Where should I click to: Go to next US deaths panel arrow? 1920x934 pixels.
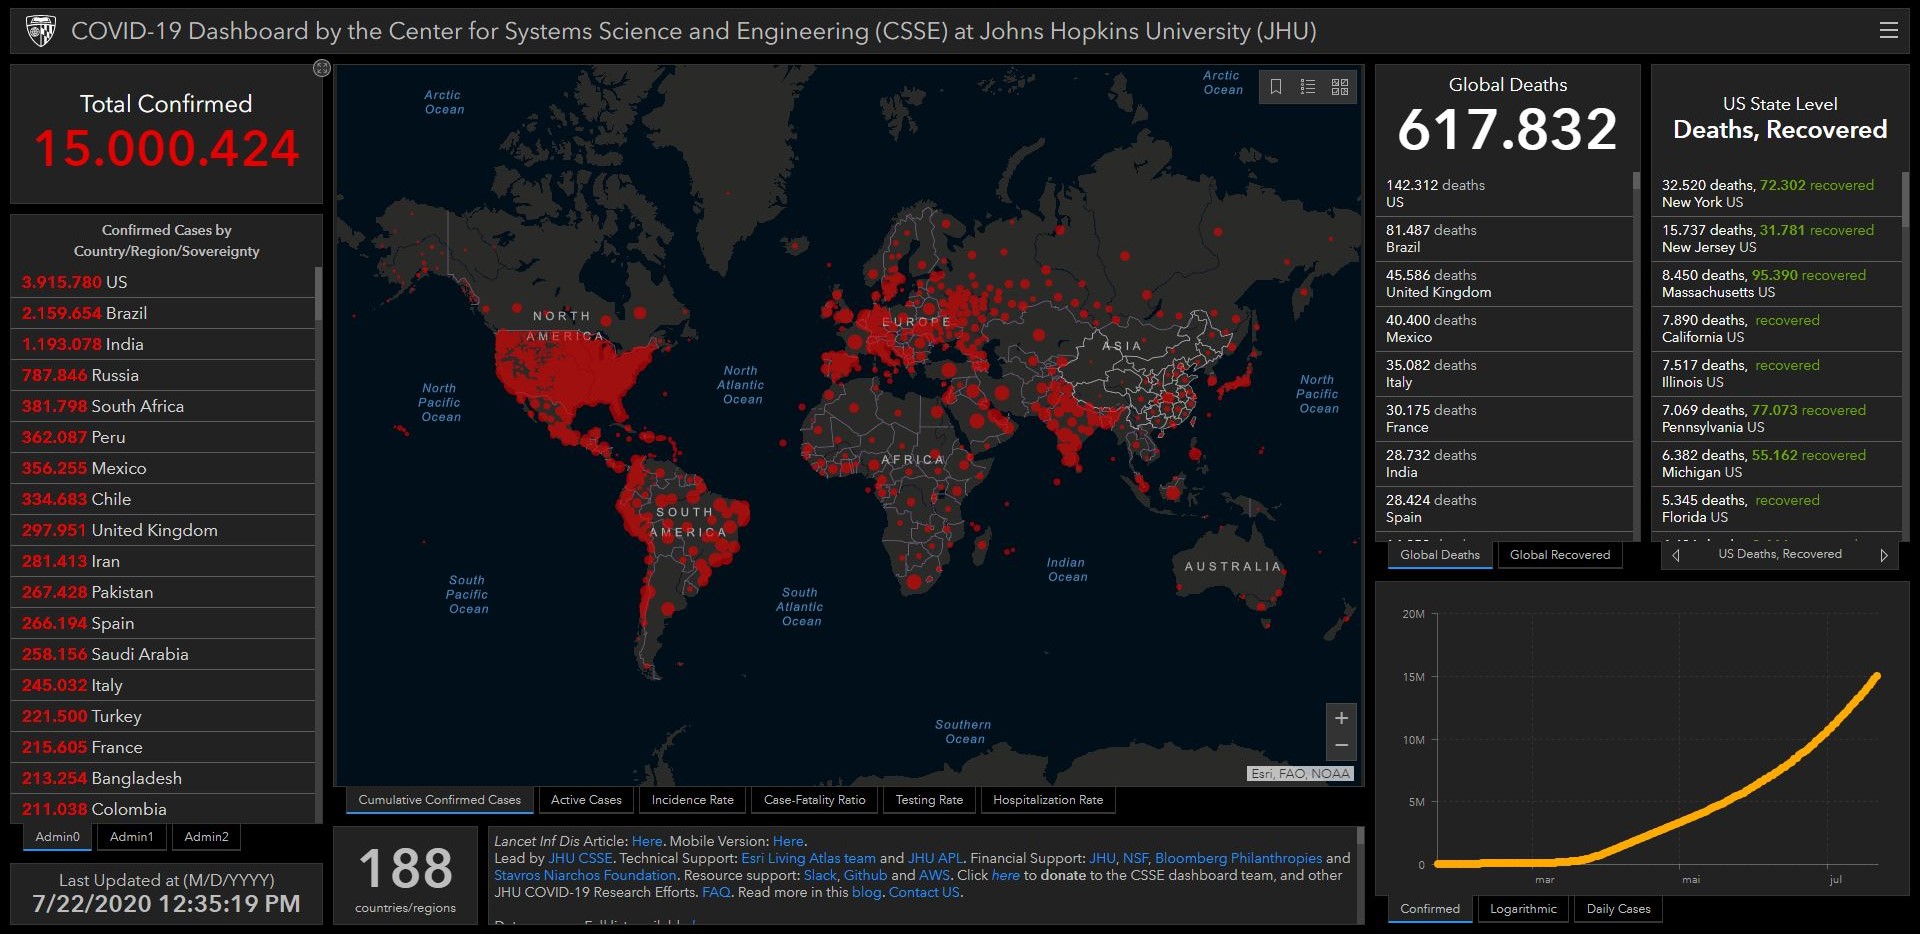(x=1884, y=555)
